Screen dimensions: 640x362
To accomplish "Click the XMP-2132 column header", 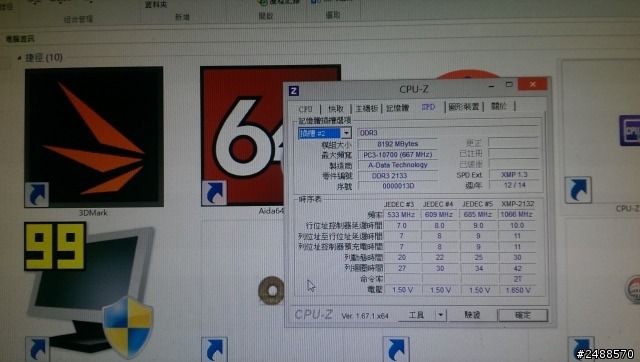I will [517, 203].
